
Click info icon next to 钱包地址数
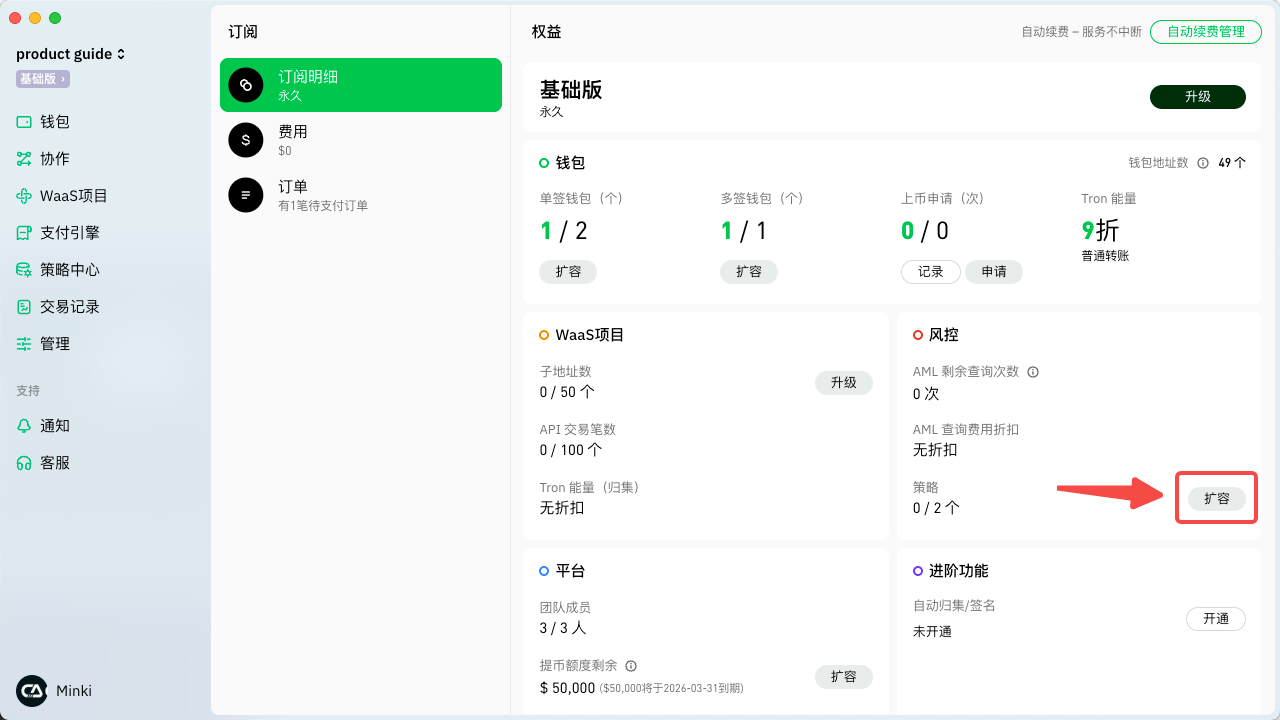pyautogui.click(x=1203, y=163)
